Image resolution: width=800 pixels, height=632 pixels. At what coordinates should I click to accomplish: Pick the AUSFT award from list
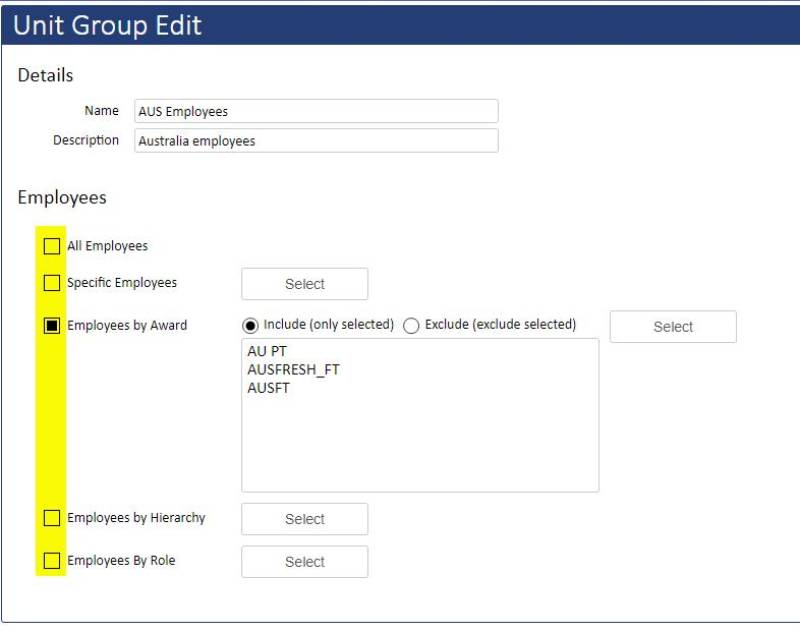(268, 388)
